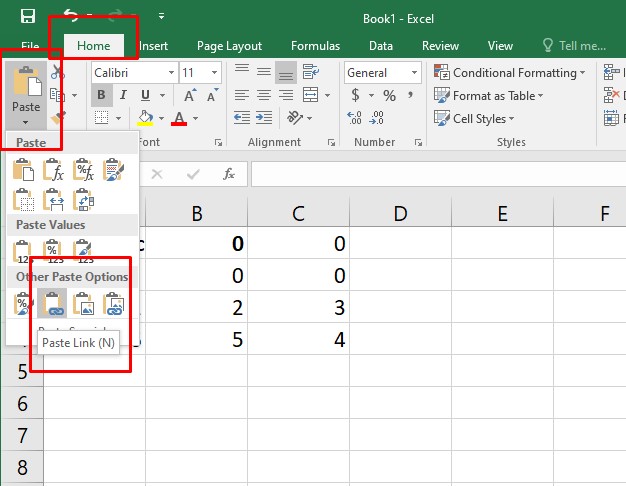Click the Insert Function fx icon in the formula bar
The image size is (626, 486).
pyautogui.click(x=229, y=174)
